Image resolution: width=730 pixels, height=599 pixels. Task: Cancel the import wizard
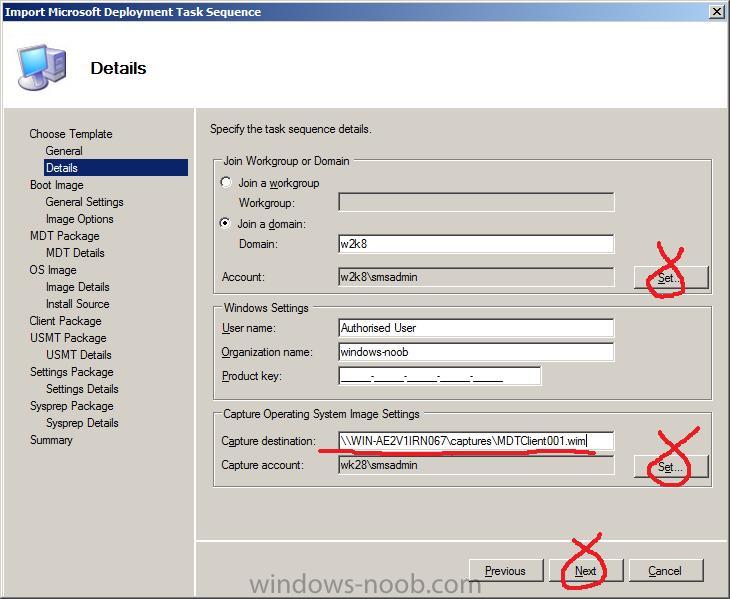coord(666,571)
